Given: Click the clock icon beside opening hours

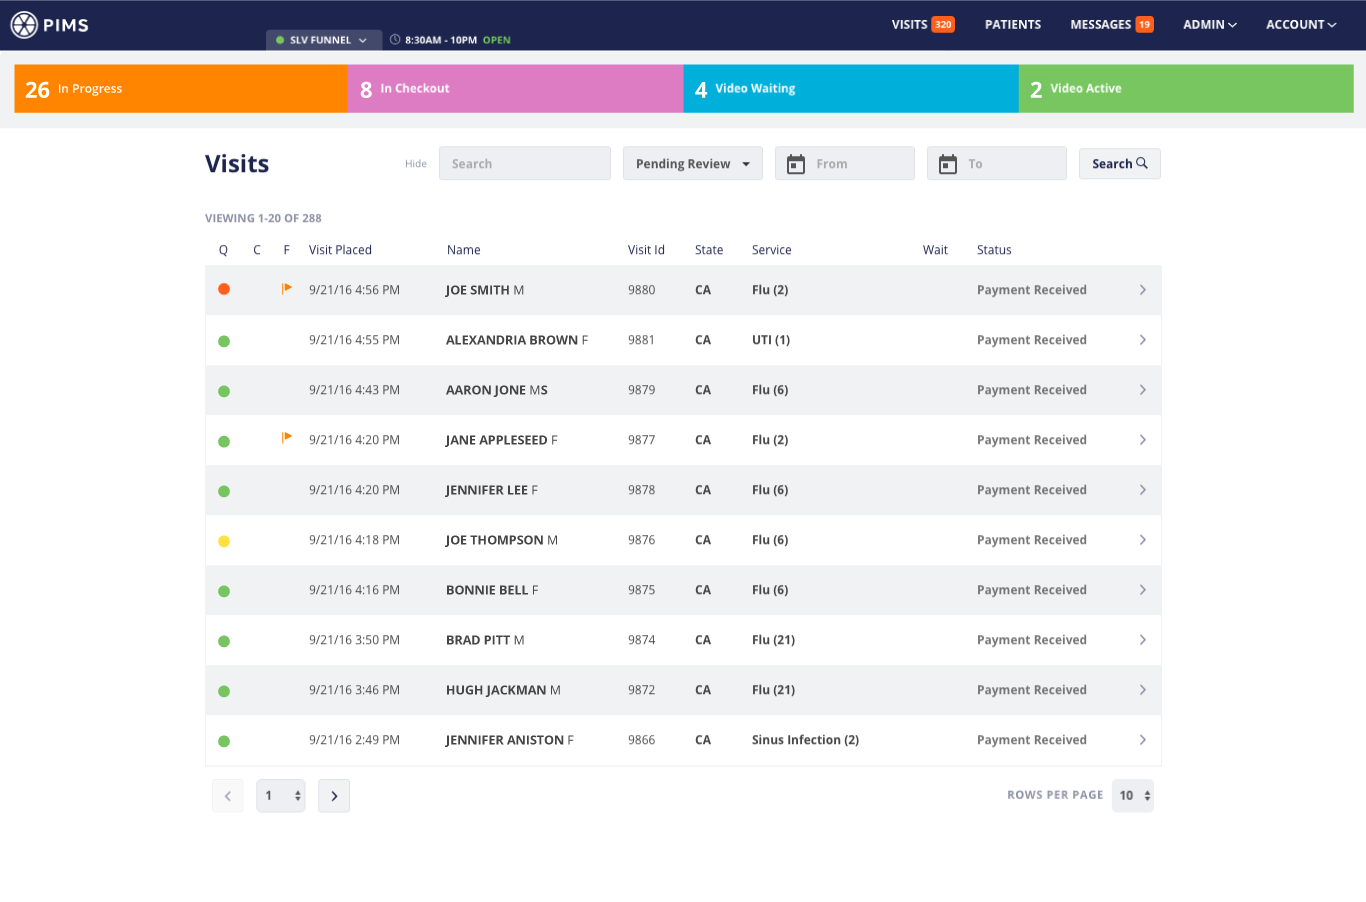Looking at the screenshot, I should 395,40.
